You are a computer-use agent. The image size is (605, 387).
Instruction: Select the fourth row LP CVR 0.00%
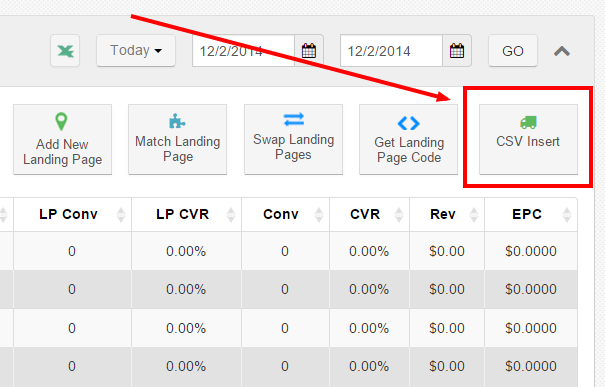click(x=186, y=366)
